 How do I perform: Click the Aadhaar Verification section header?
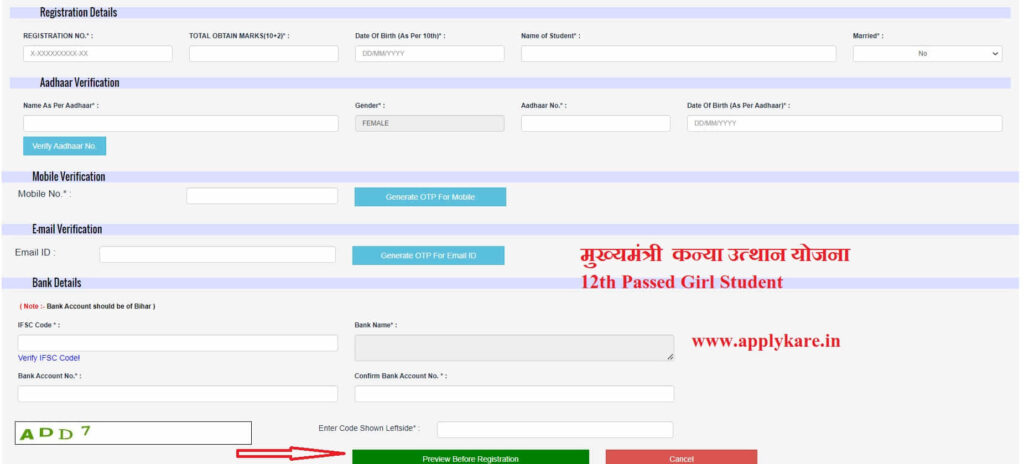(x=510, y=83)
